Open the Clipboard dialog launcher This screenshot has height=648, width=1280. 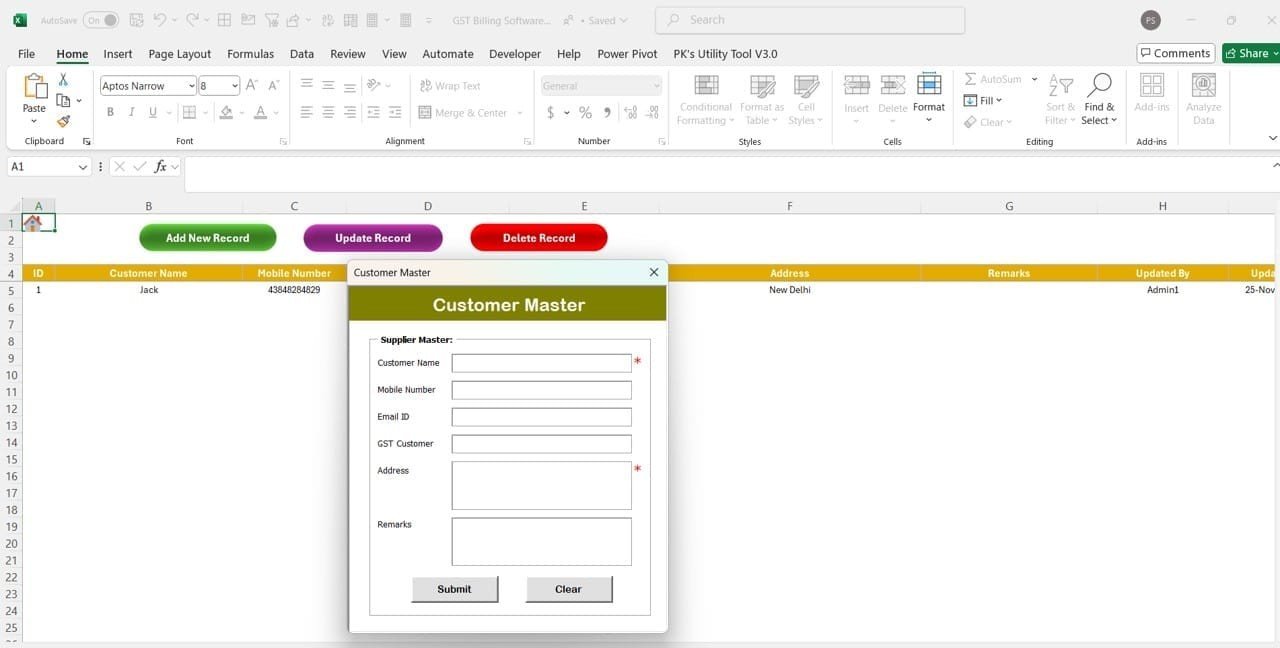[86, 142]
